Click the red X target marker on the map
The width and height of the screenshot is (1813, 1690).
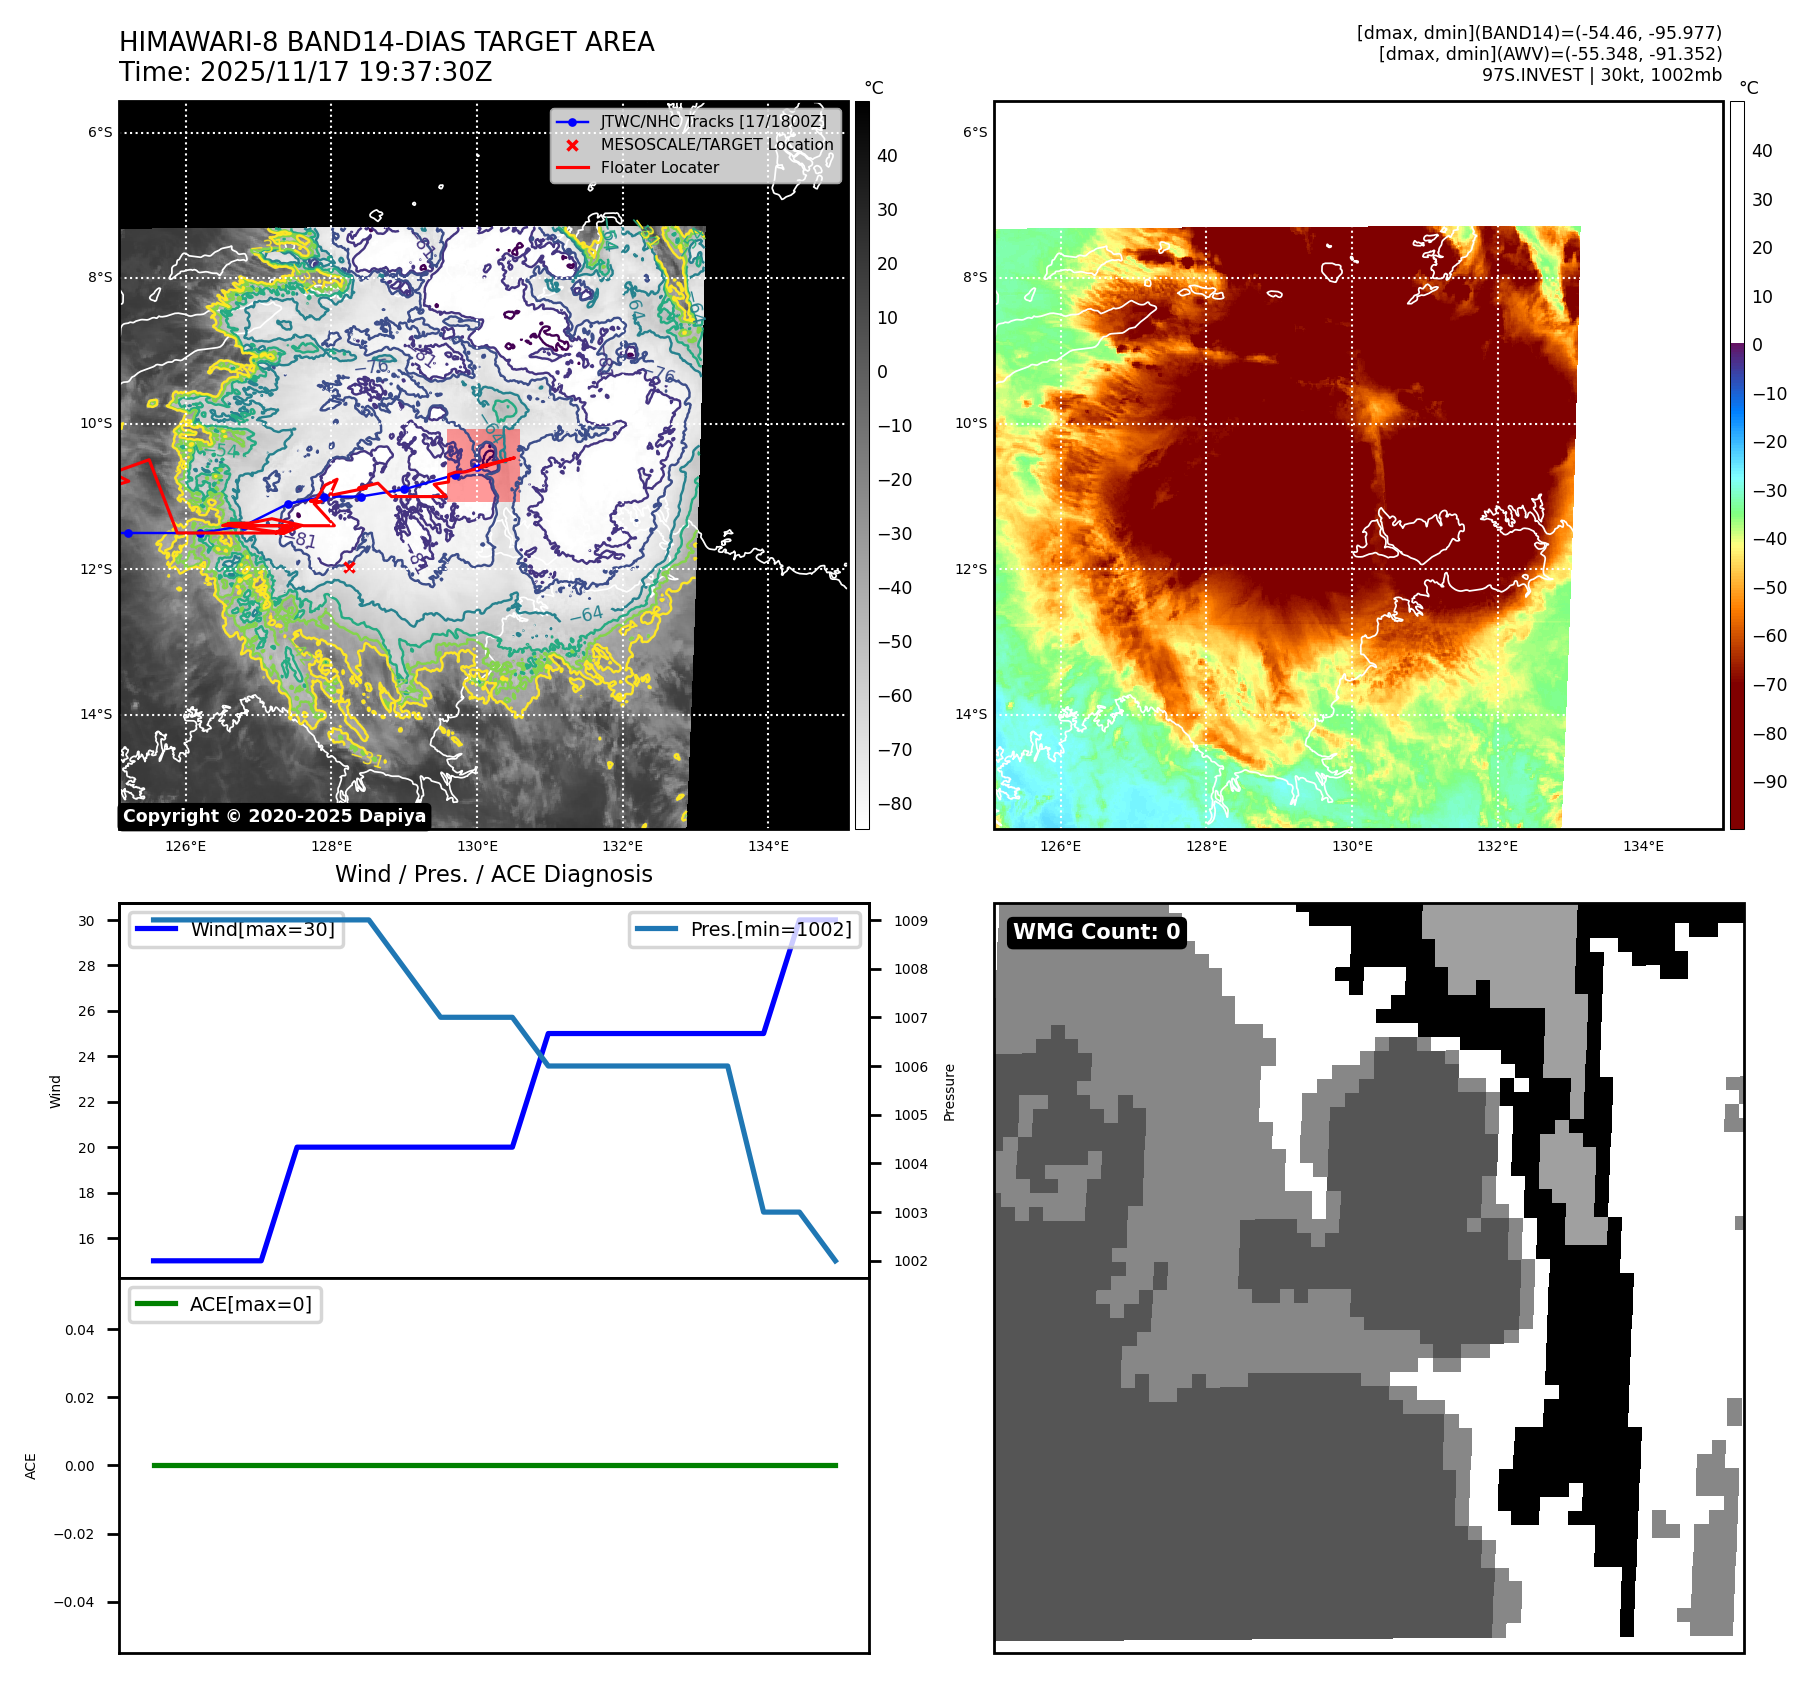(x=349, y=567)
